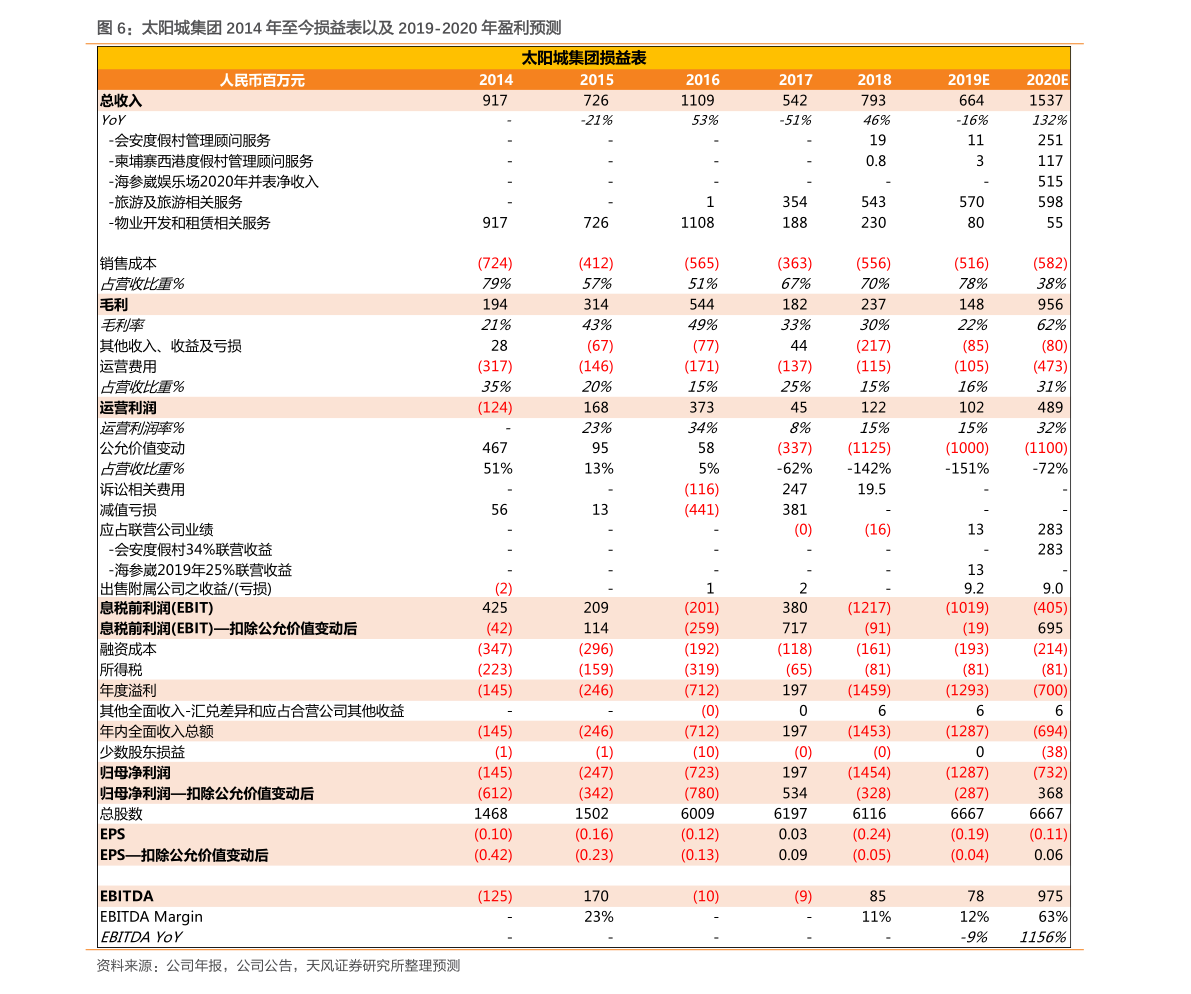Click the '人民币百万元' header cell
Image resolution: width=1191 pixels, height=994 pixels.
[262, 80]
